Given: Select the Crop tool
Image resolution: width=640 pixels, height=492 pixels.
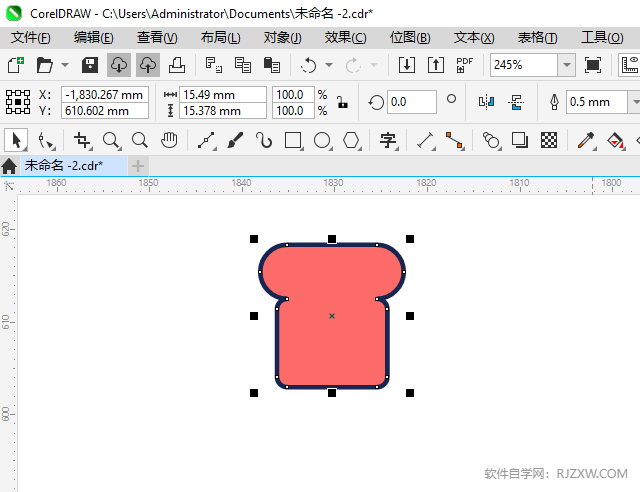Looking at the screenshot, I should tap(82, 140).
